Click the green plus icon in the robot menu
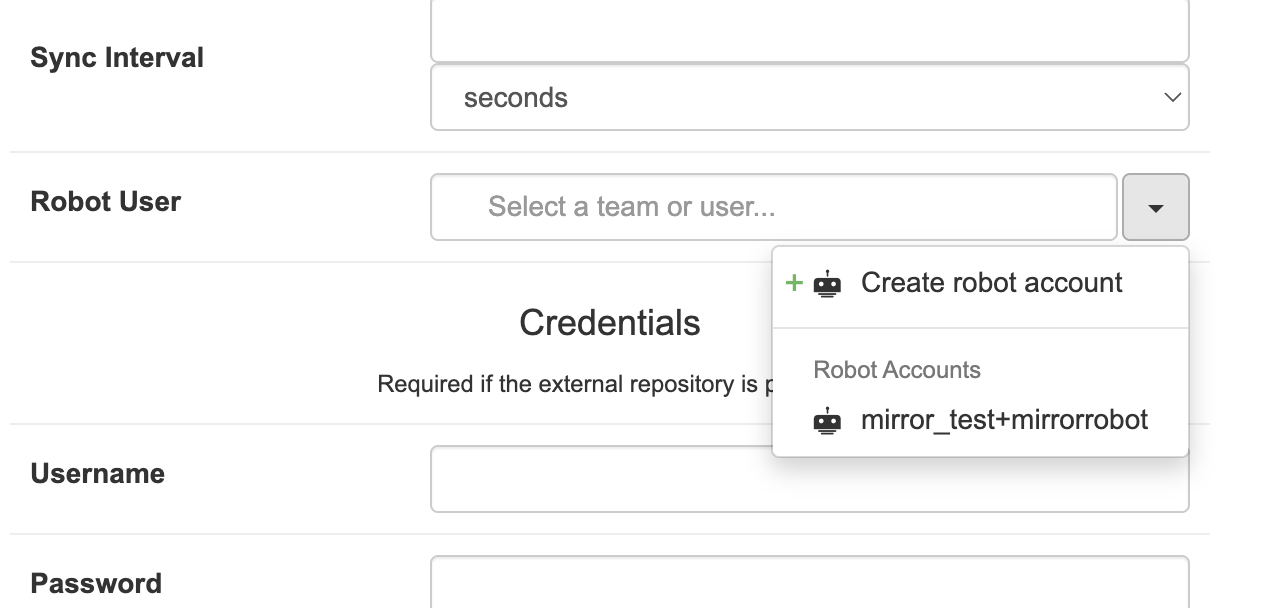This screenshot has width=1274, height=608. point(794,283)
